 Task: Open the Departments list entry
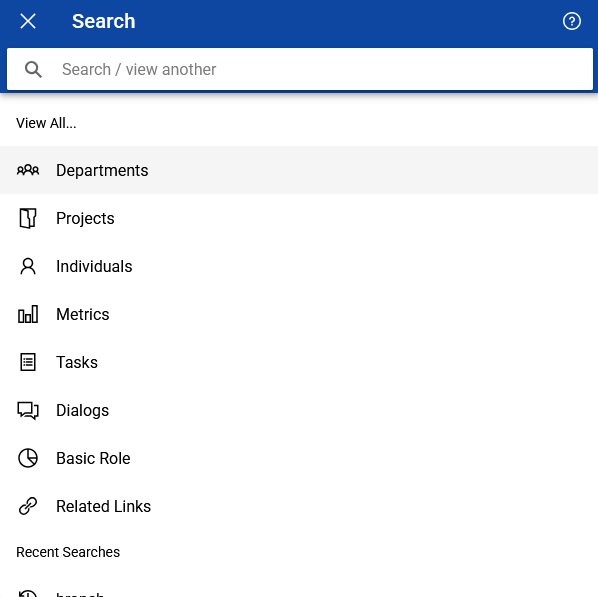tap(299, 170)
